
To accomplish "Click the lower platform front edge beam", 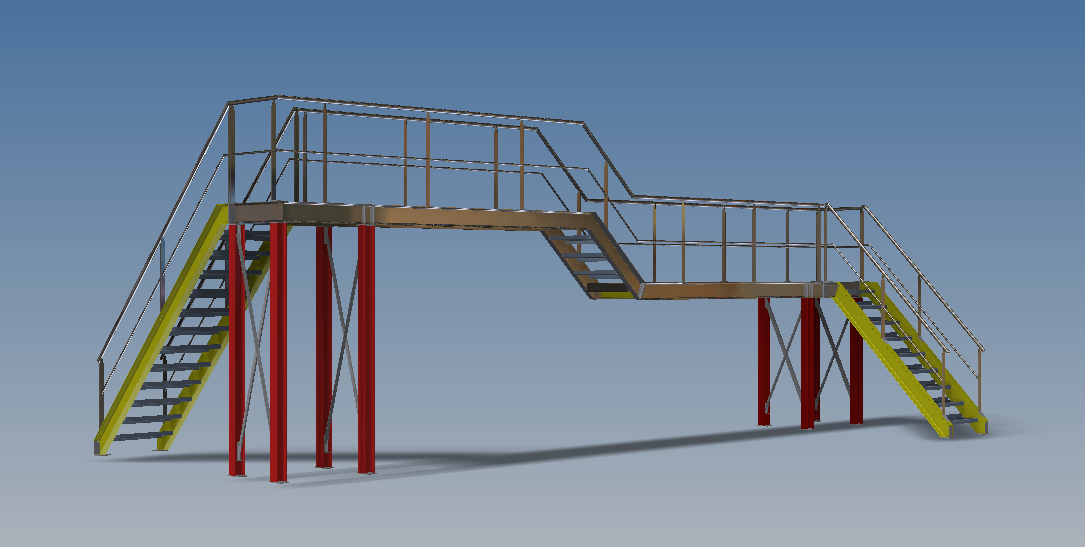I will [720, 290].
